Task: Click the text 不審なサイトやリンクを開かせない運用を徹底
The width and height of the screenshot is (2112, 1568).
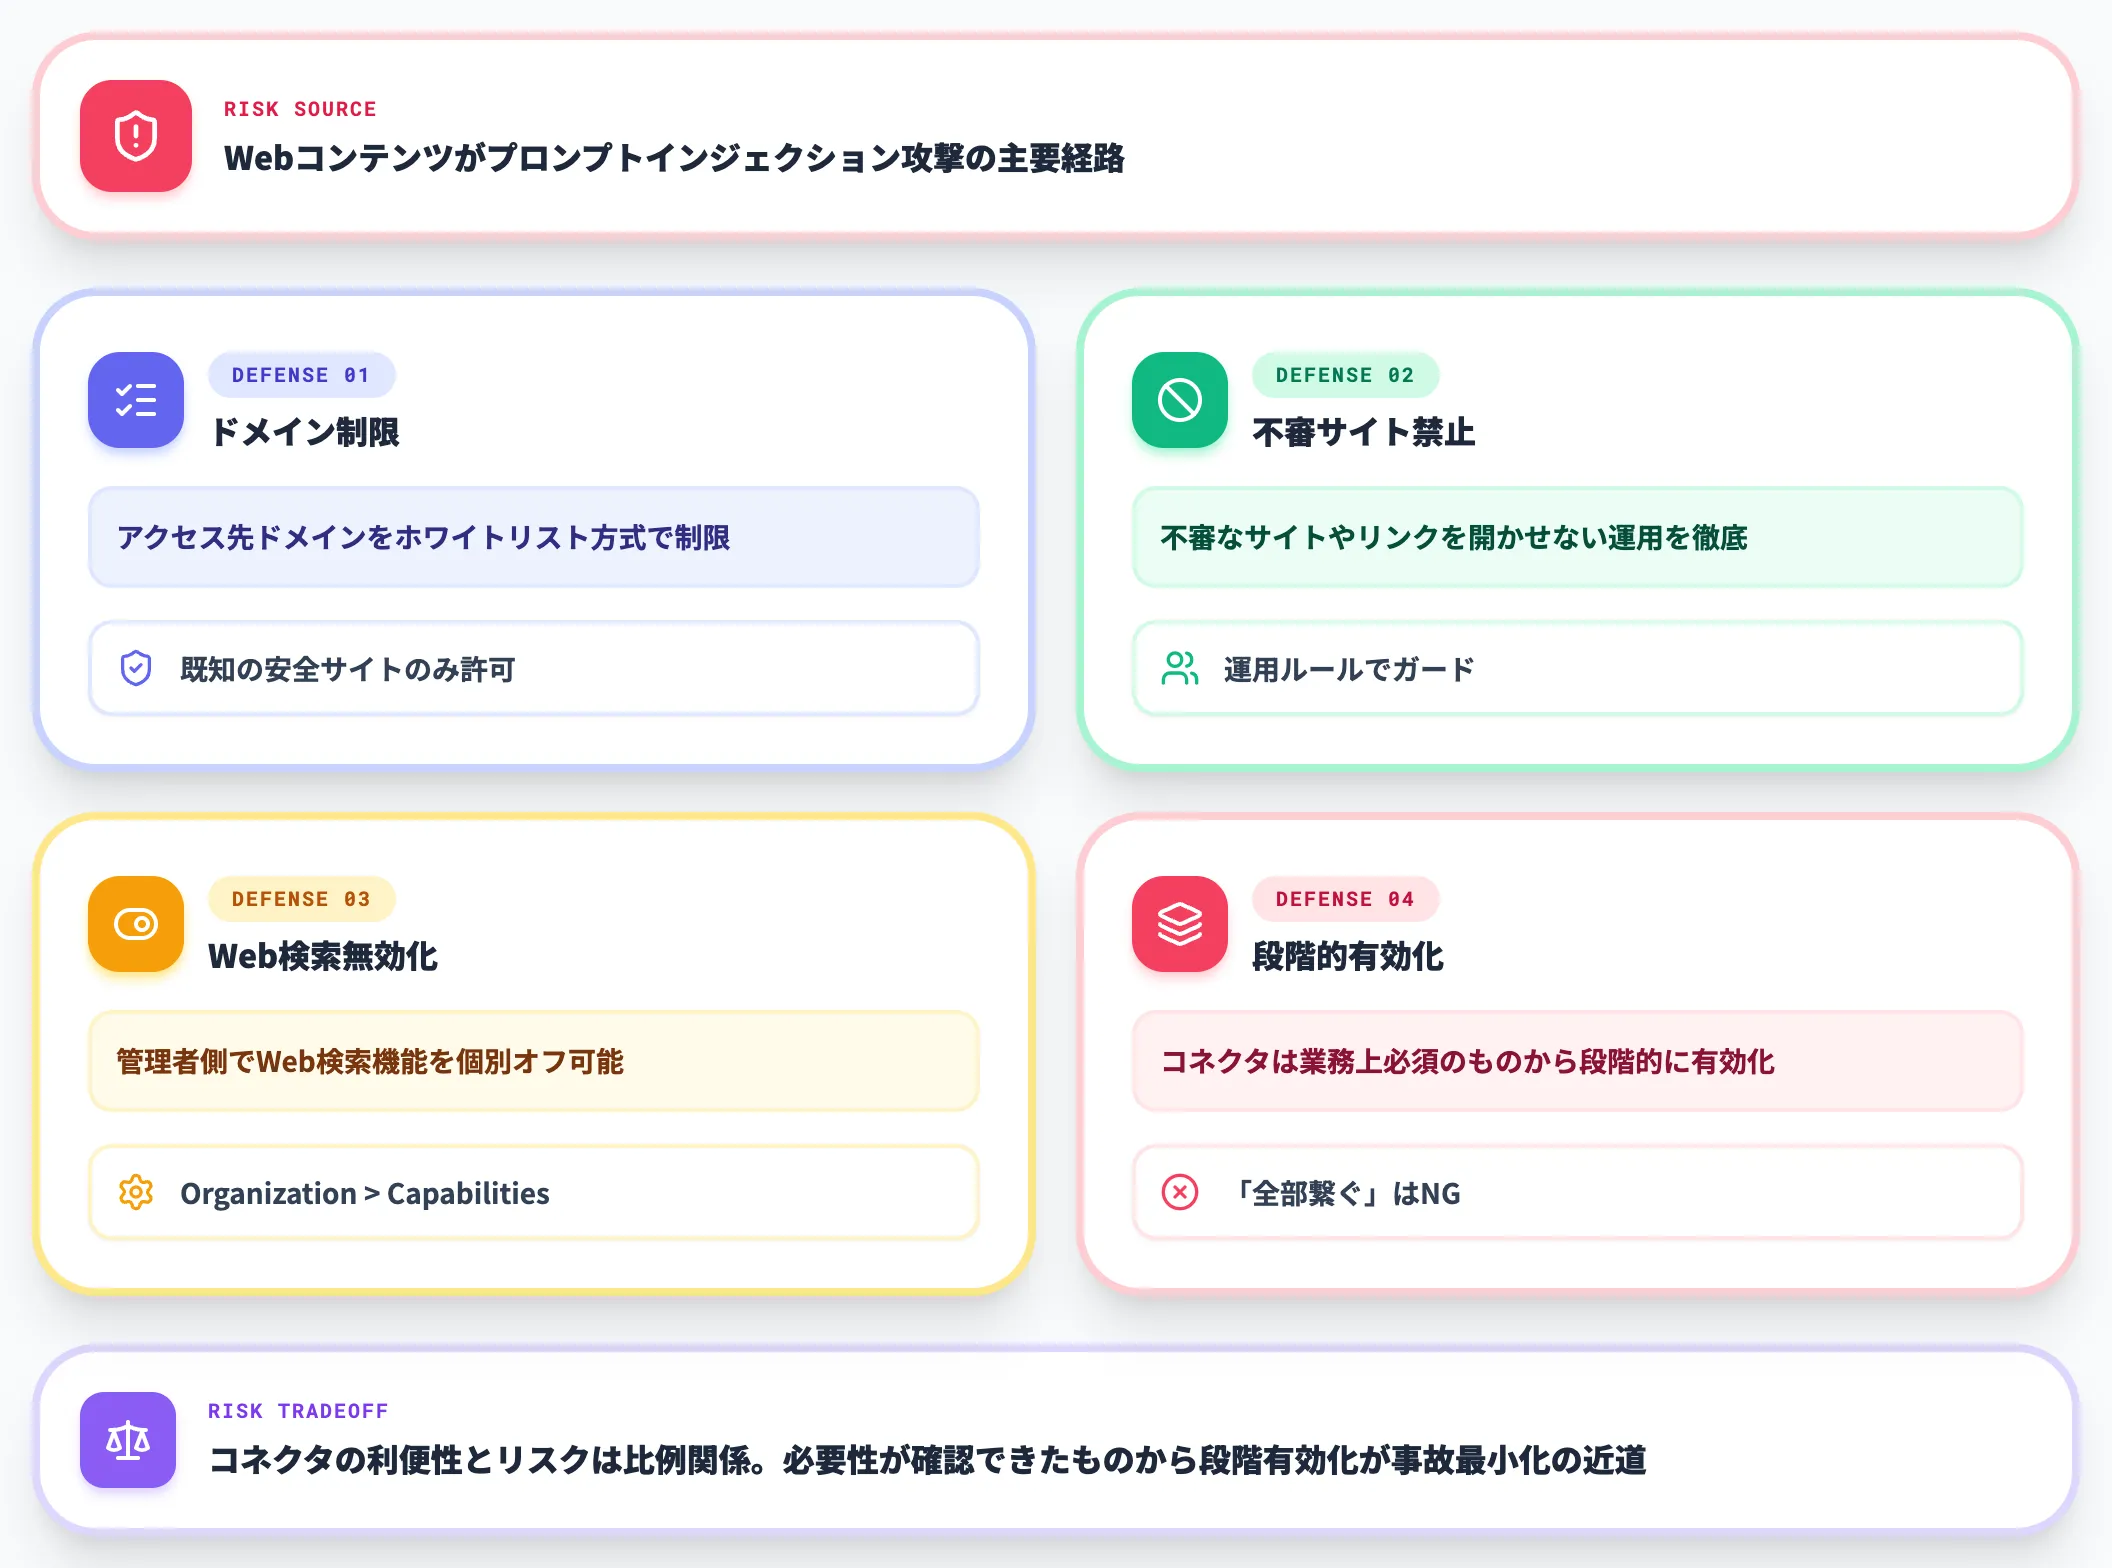Action: click(x=1454, y=538)
